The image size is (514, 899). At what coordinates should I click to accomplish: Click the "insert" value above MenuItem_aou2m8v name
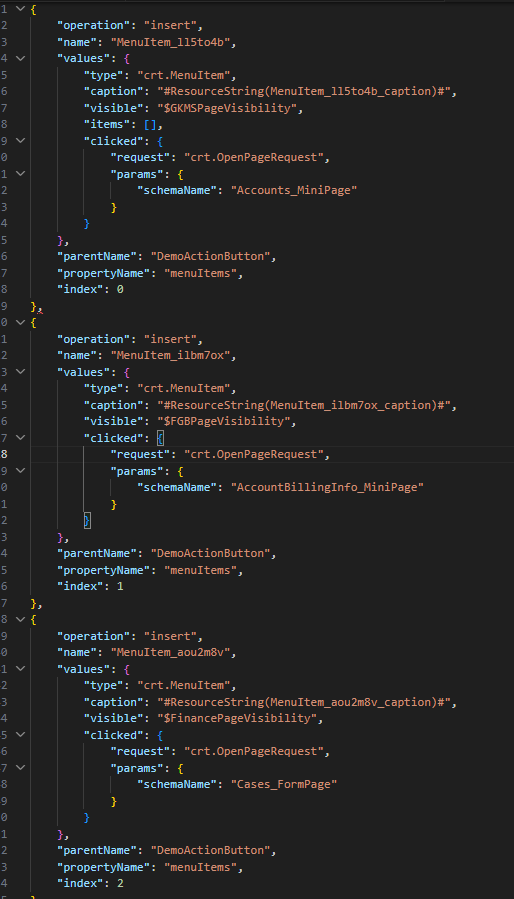[x=170, y=636]
